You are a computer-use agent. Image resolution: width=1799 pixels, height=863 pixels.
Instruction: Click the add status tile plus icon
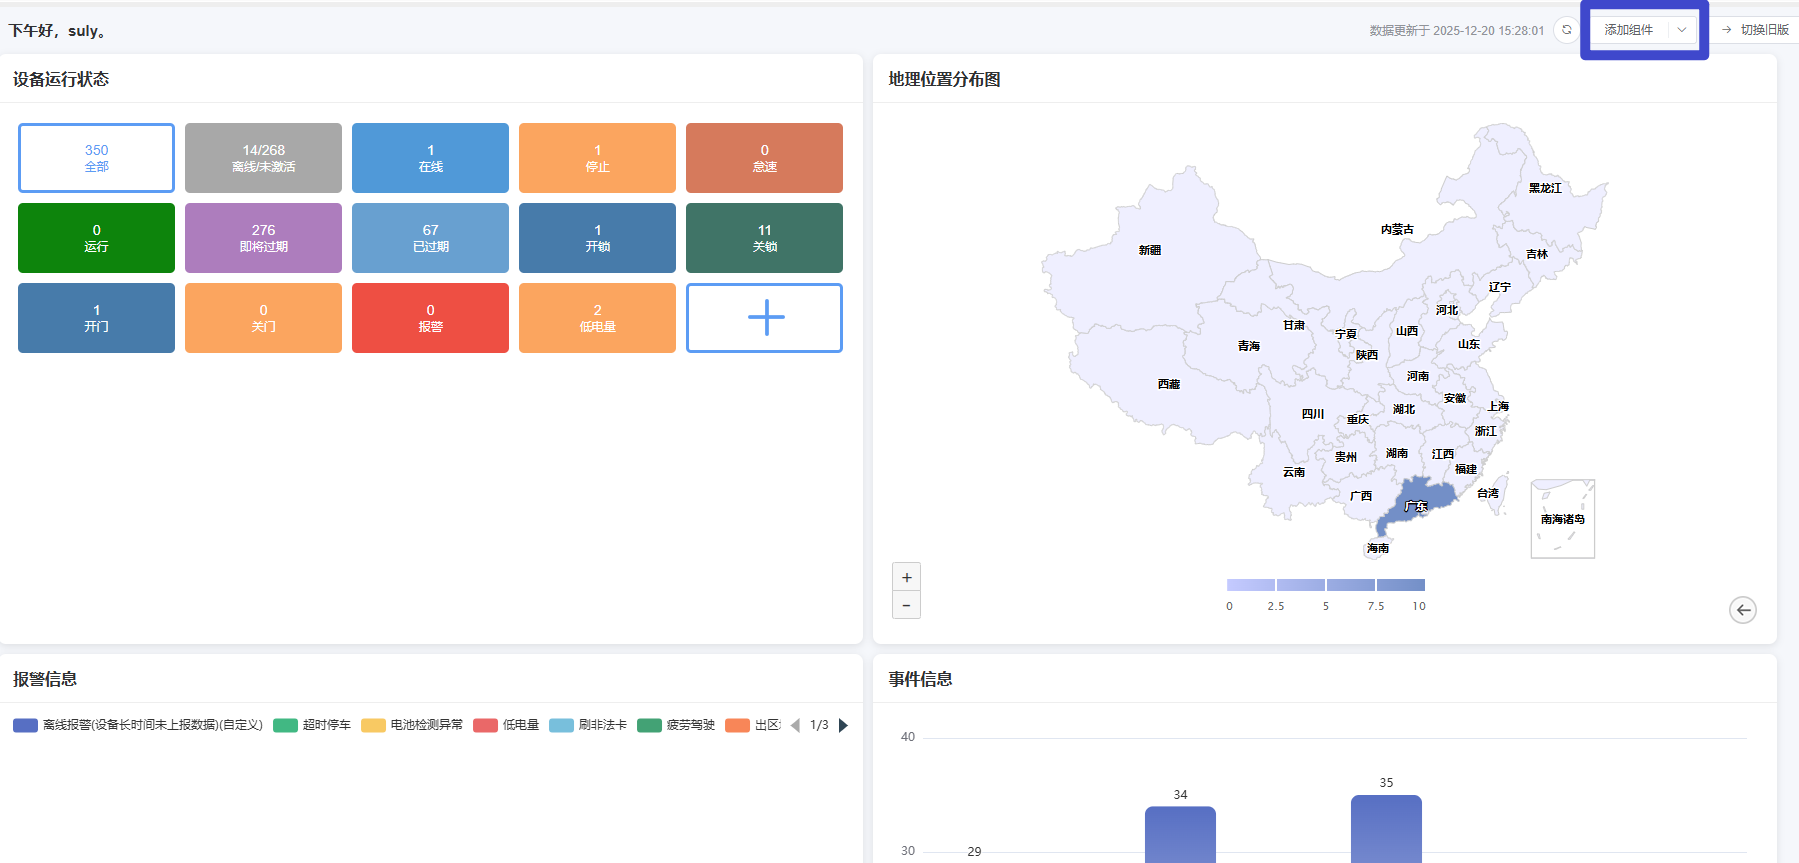[x=765, y=318]
